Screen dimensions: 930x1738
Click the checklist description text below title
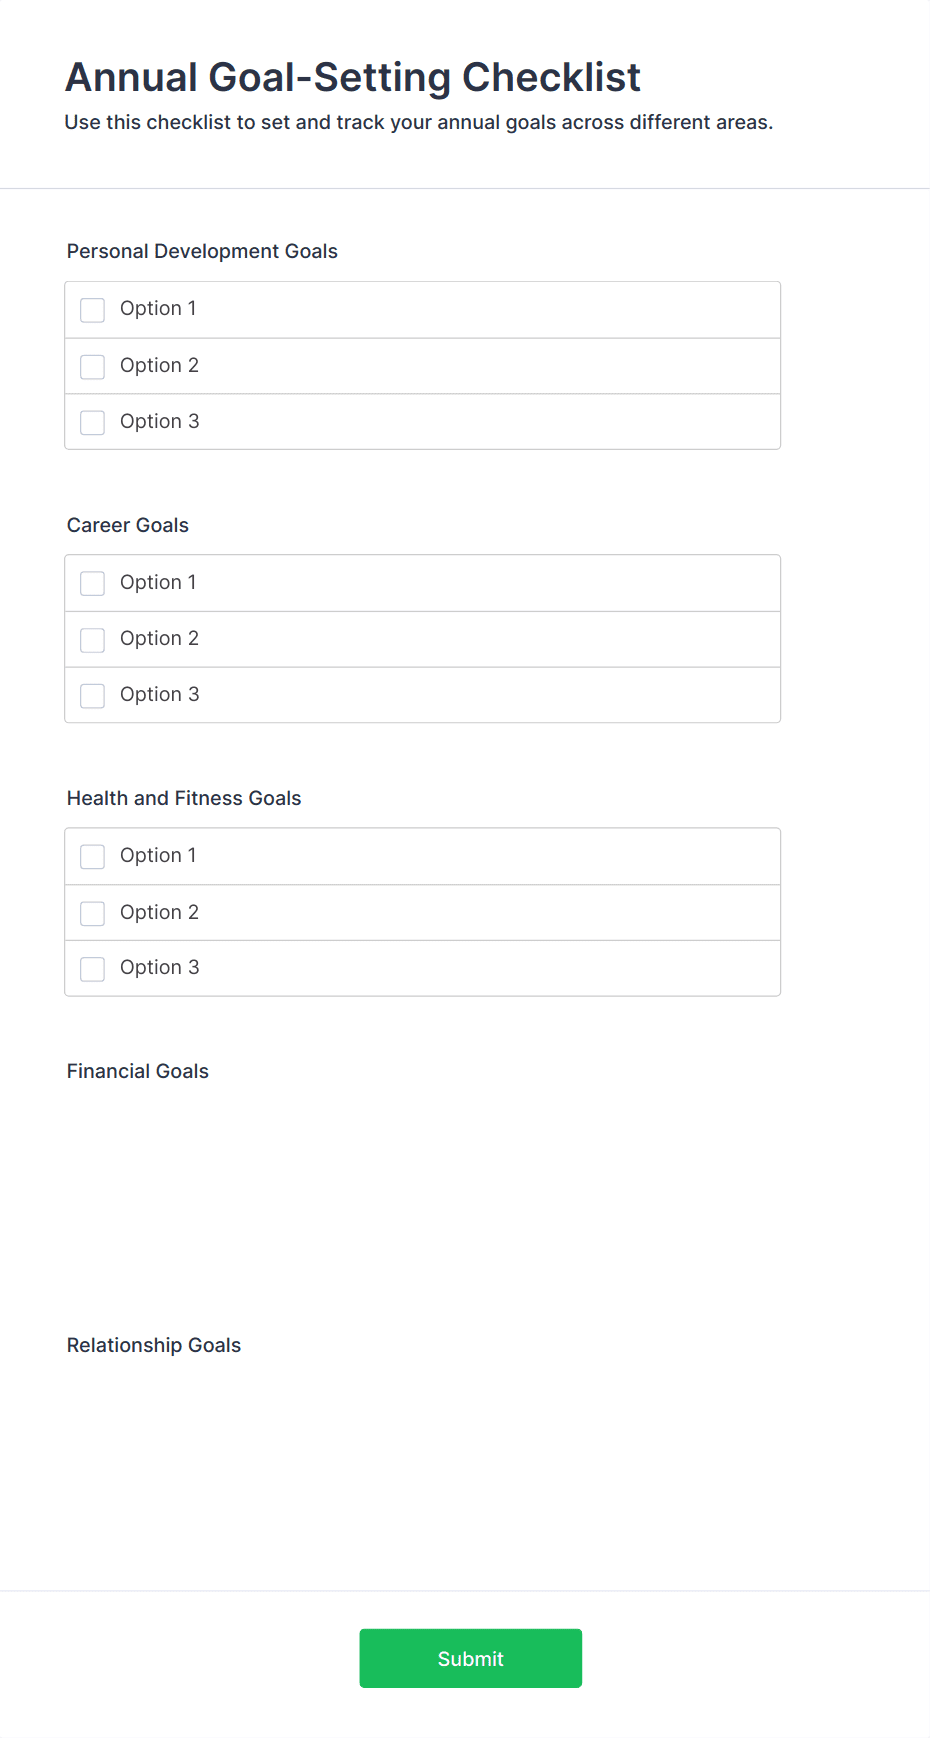[x=419, y=122]
